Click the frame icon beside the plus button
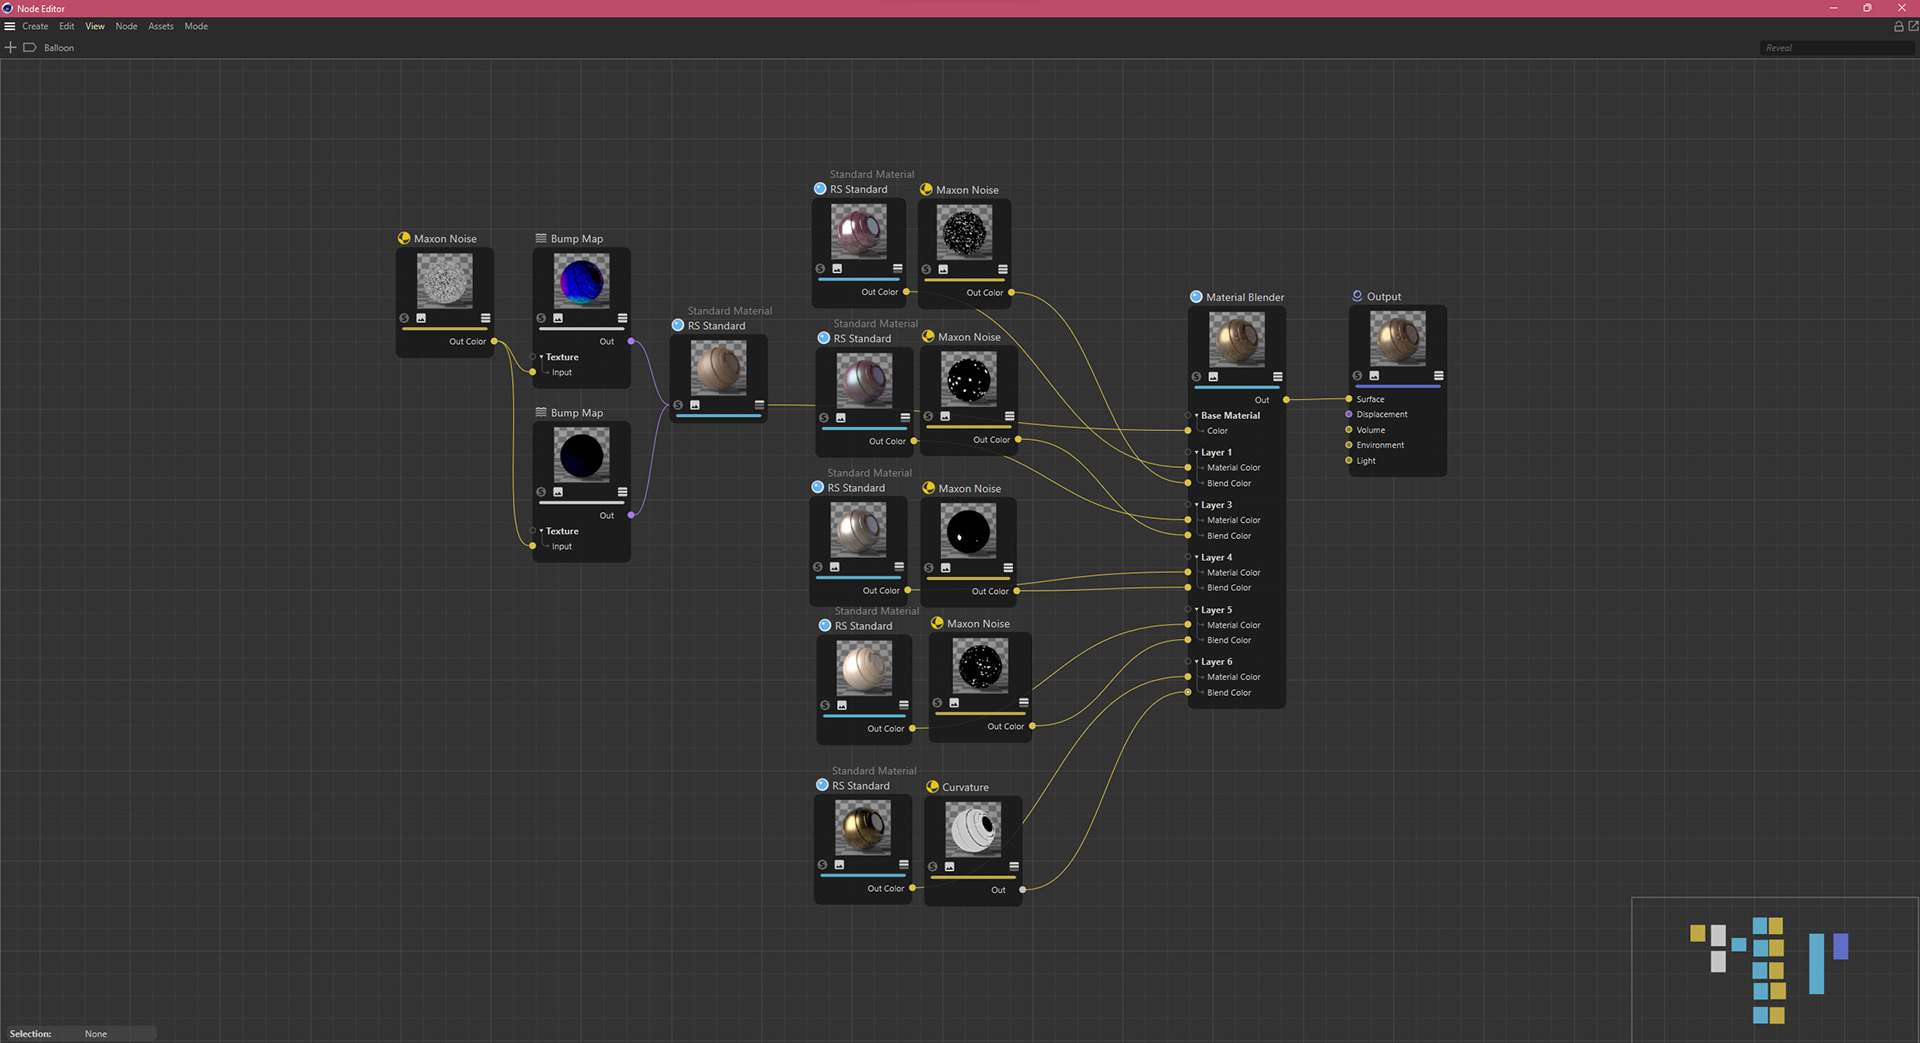Viewport: 1920px width, 1043px height. pos(29,47)
